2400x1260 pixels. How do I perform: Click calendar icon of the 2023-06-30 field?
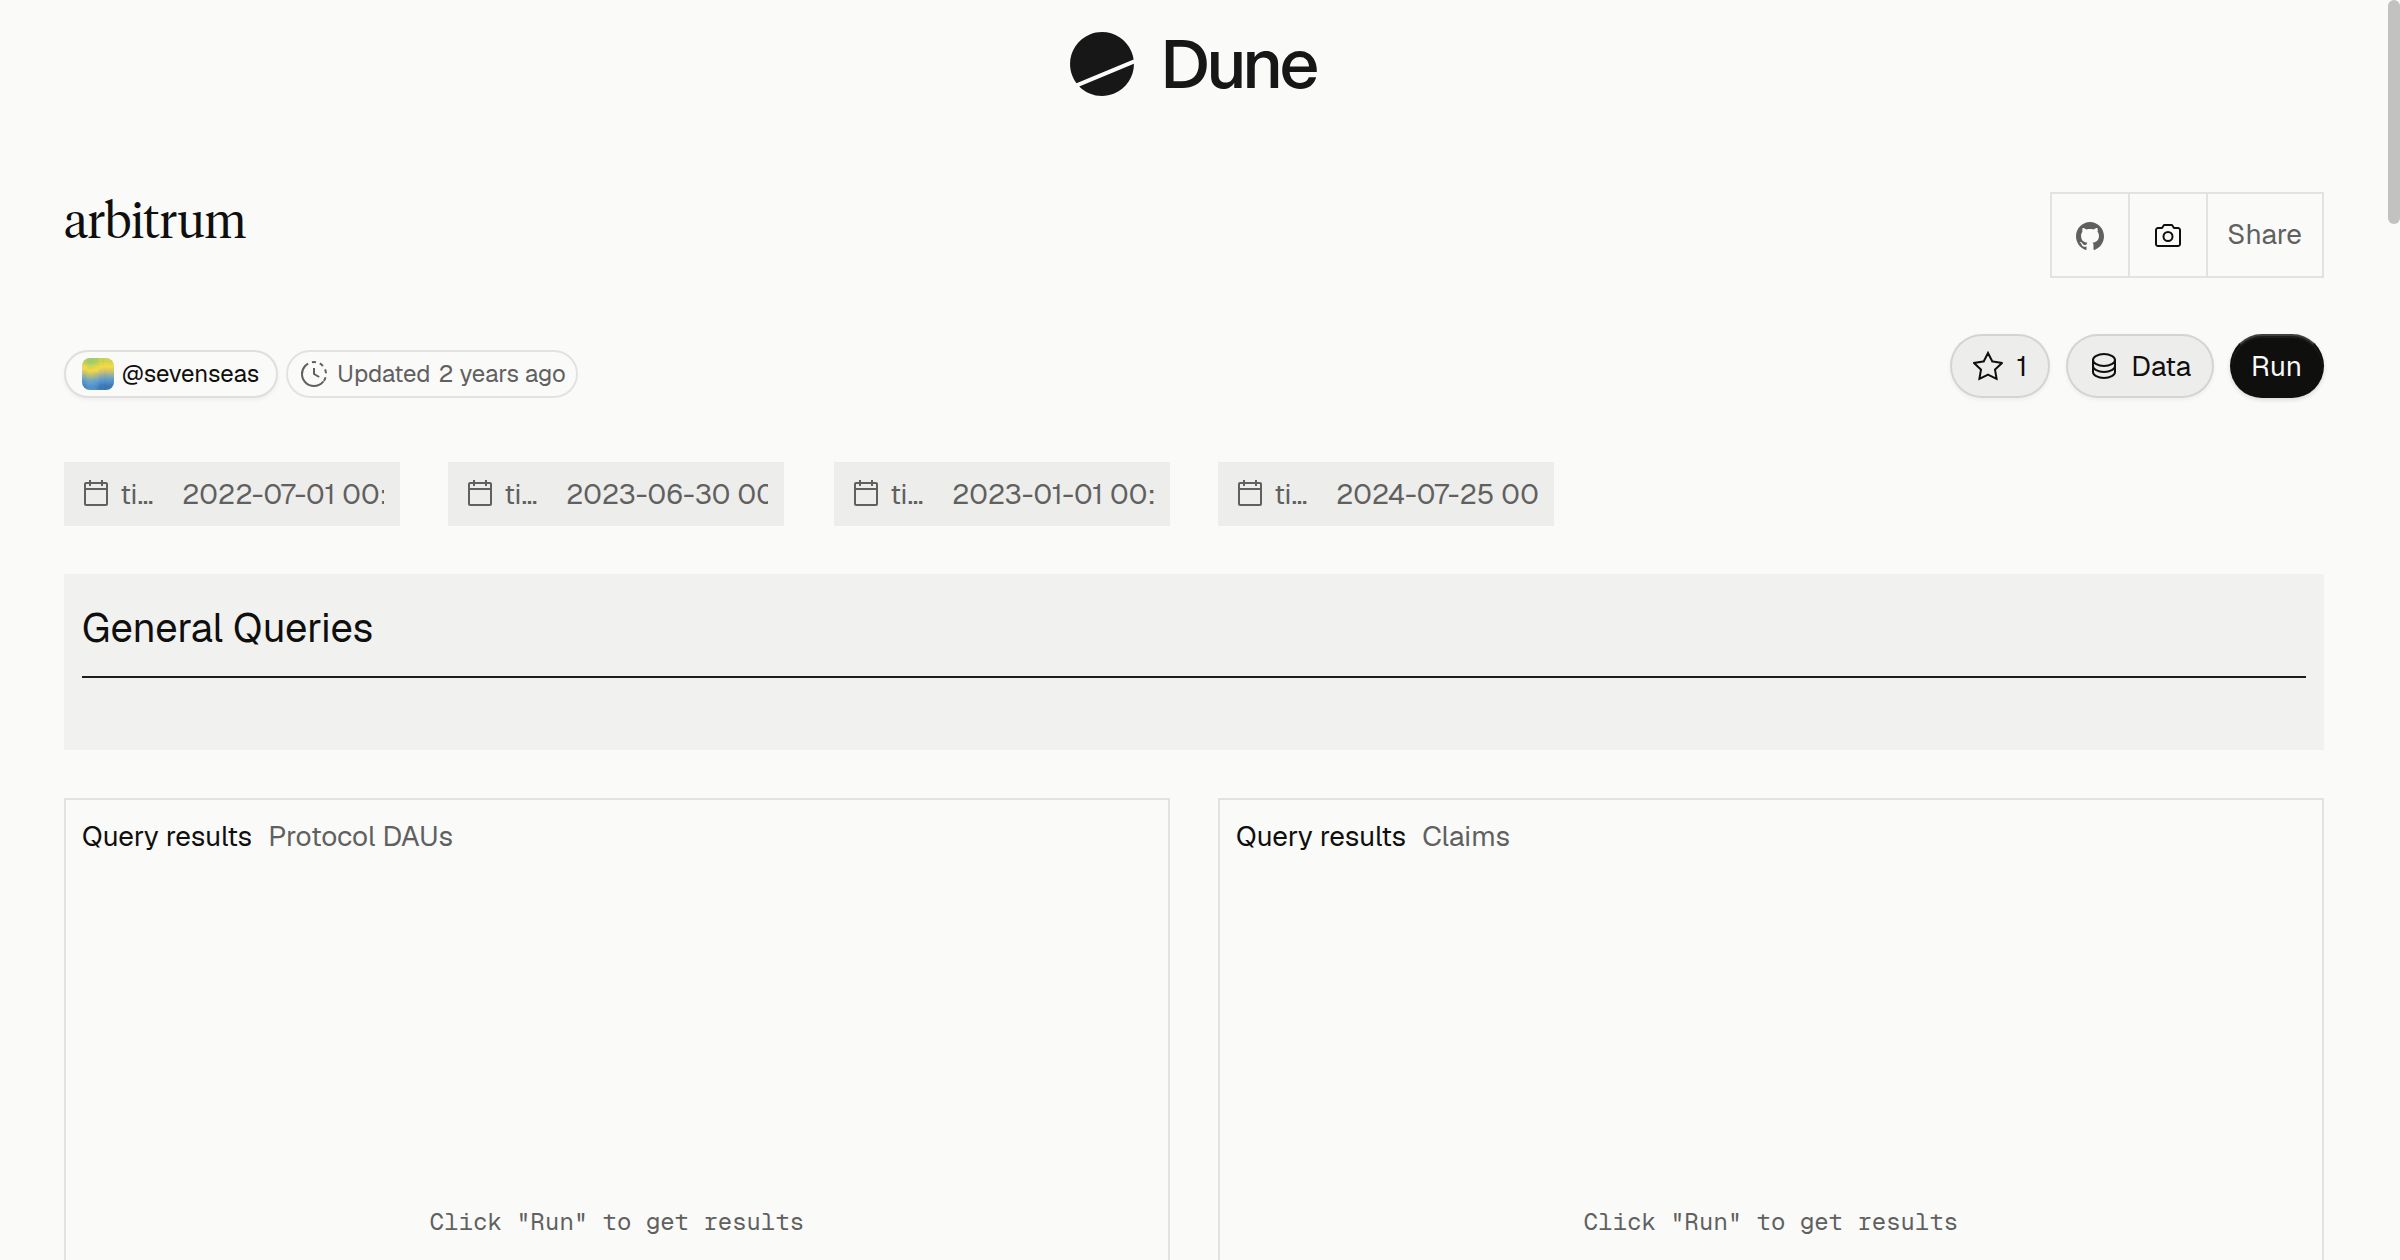pyautogui.click(x=480, y=493)
